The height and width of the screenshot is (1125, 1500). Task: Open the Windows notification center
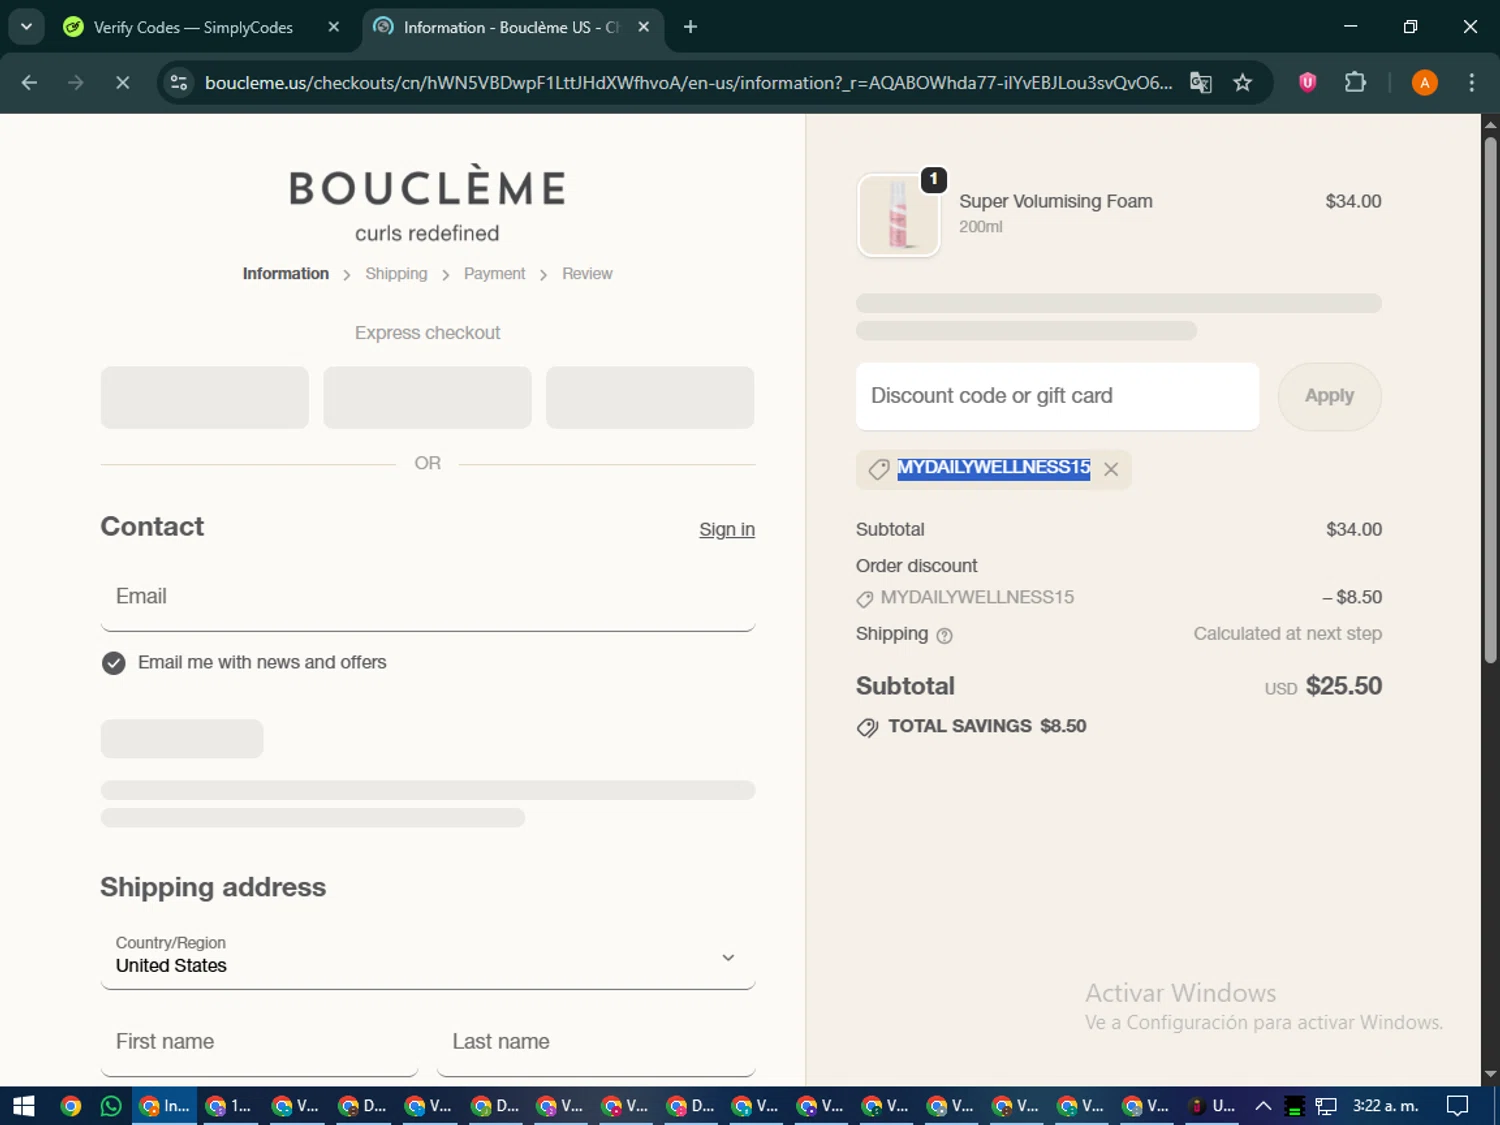(1457, 1106)
